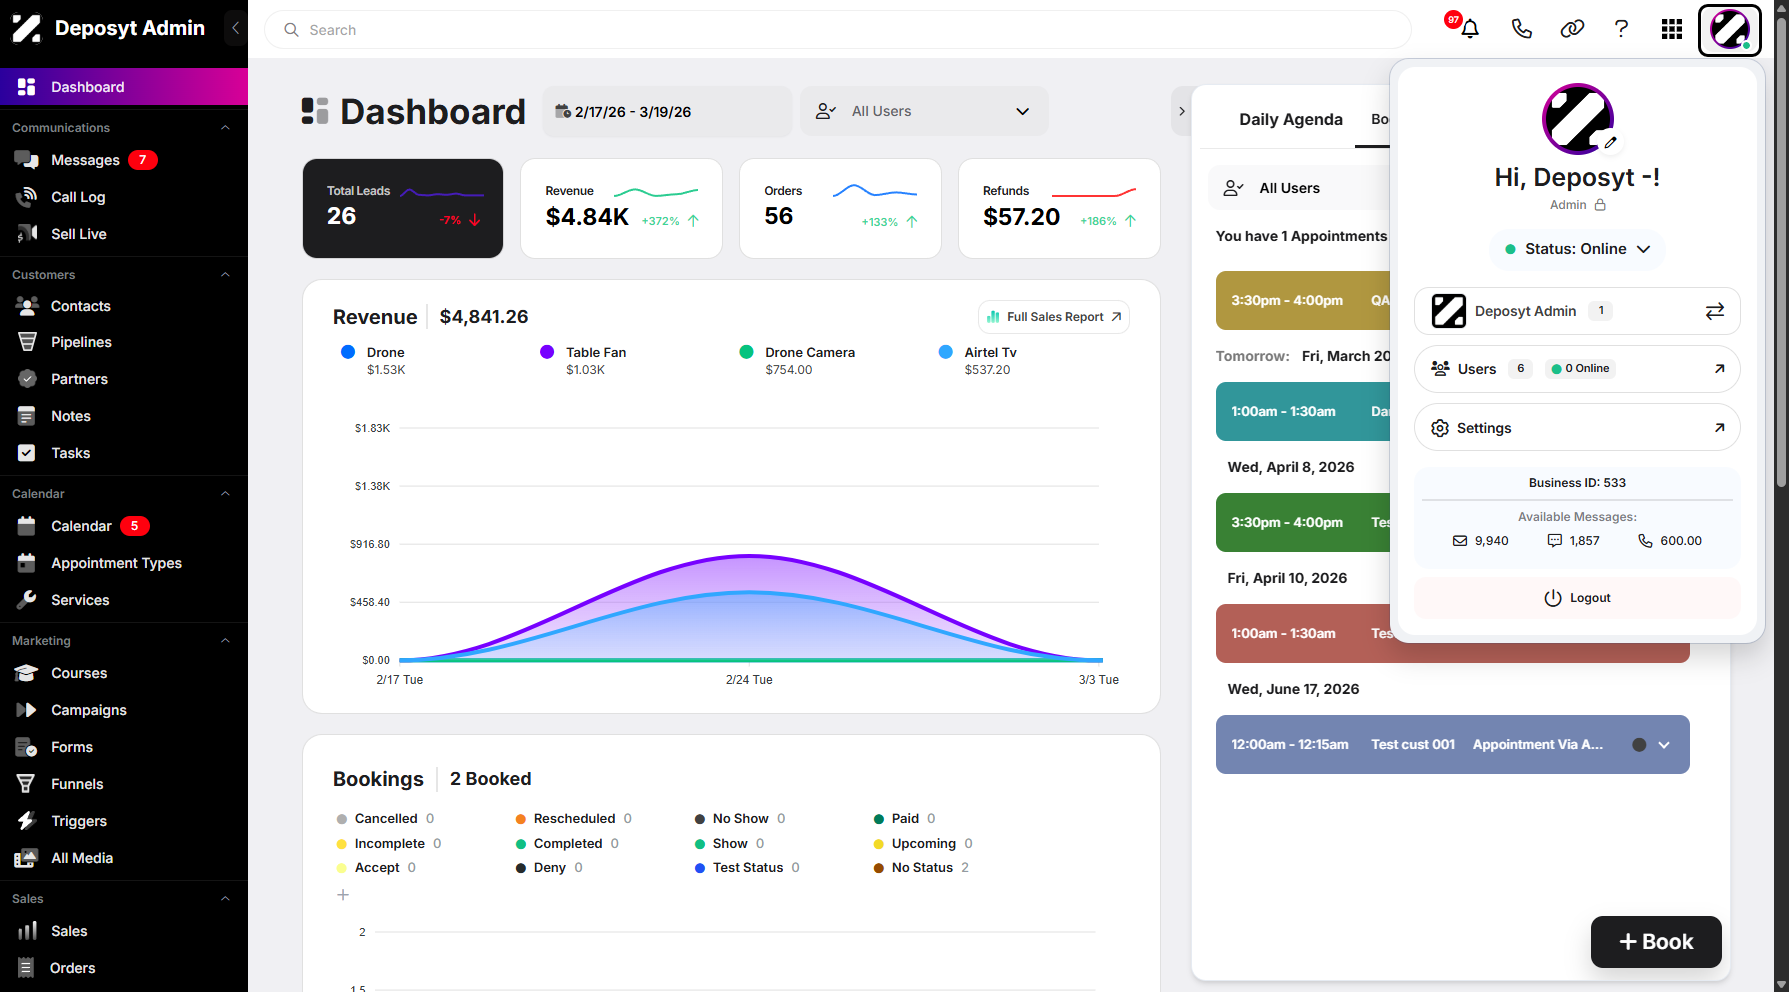Open the notifications bell icon
Viewport: 1789px width, 992px height.
1469,29
